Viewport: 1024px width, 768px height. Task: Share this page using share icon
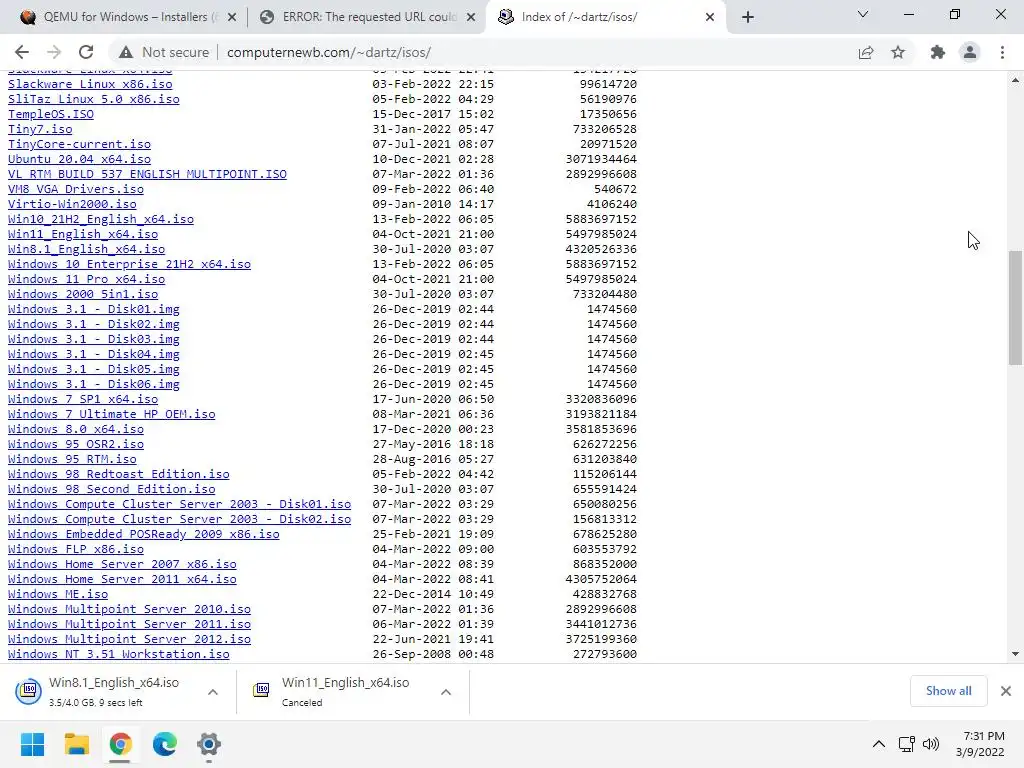[x=866, y=52]
